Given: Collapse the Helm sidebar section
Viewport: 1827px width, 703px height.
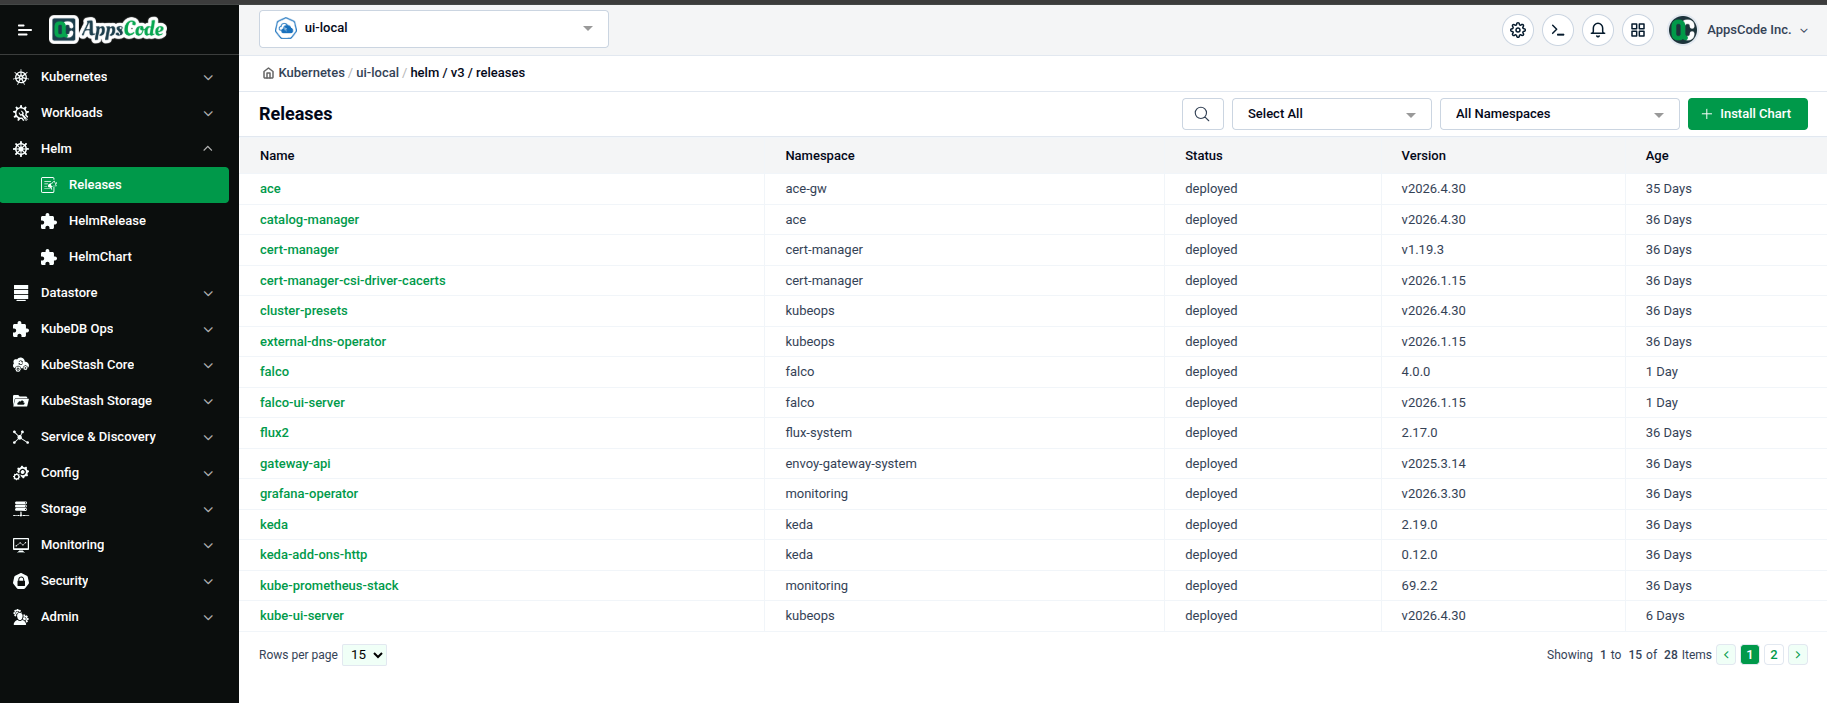Looking at the screenshot, I should click(208, 149).
